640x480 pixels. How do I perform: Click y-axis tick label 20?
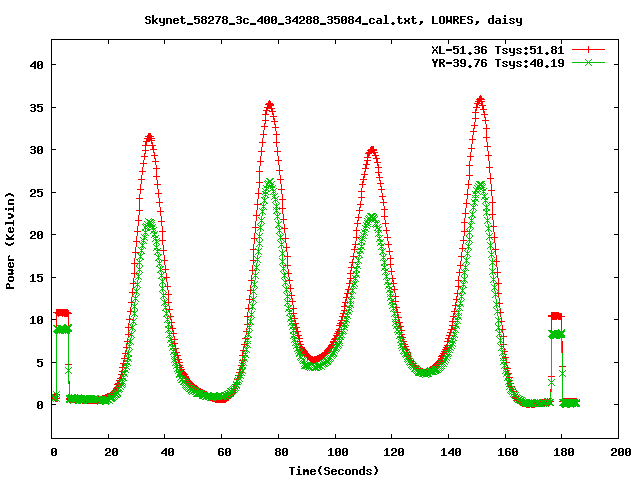36,235
